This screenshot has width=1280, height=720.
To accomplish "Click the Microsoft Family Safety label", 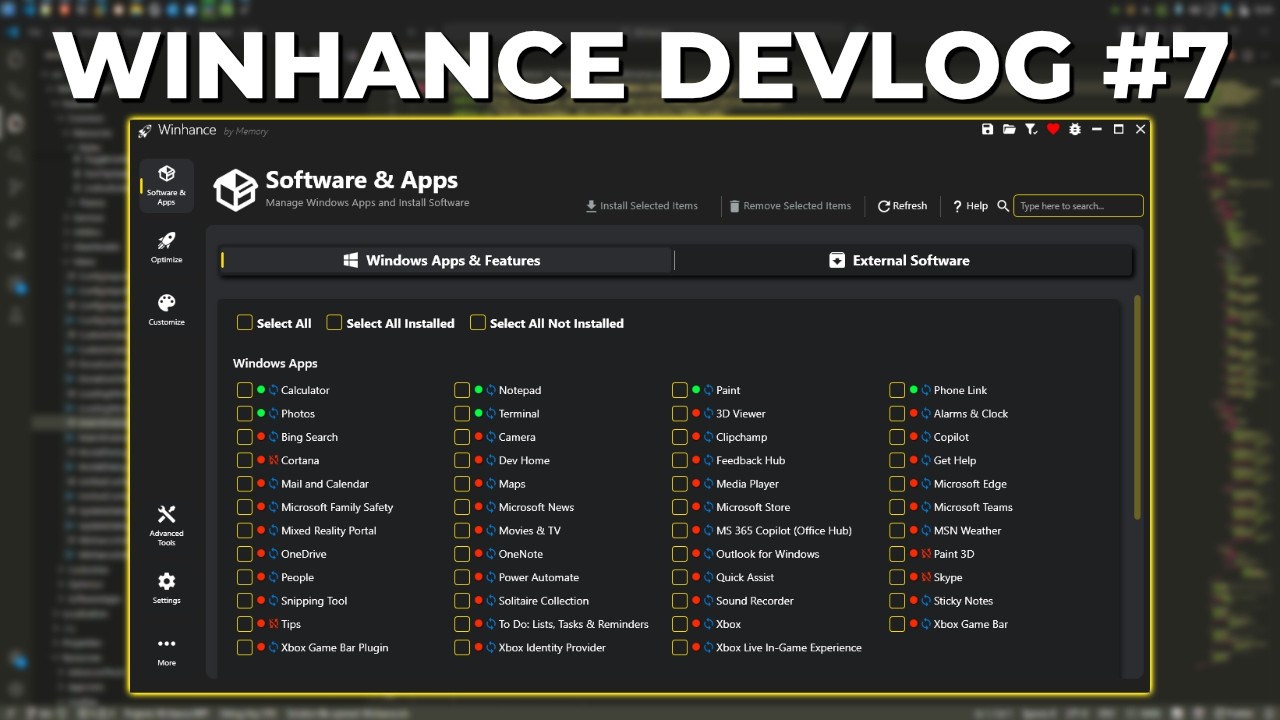I will click(x=337, y=507).
